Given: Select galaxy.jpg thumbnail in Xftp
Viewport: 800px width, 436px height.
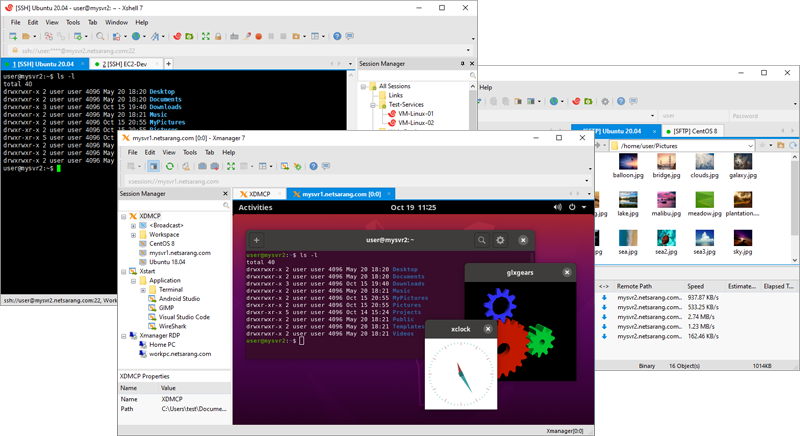Looking at the screenshot, I should click(743, 162).
